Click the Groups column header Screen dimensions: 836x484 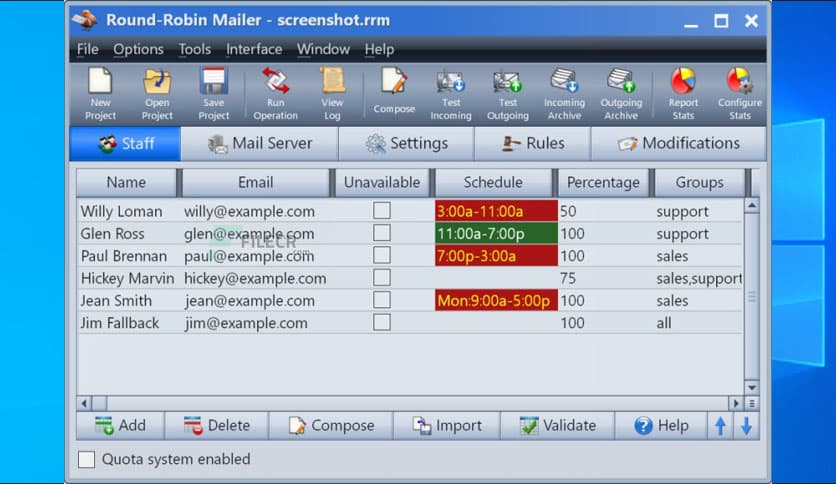point(700,182)
